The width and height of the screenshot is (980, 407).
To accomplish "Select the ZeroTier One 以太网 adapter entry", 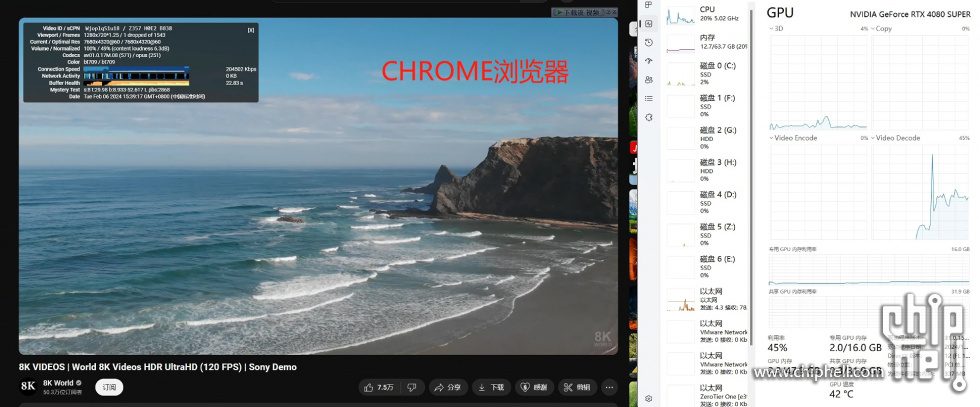I will click(707, 395).
